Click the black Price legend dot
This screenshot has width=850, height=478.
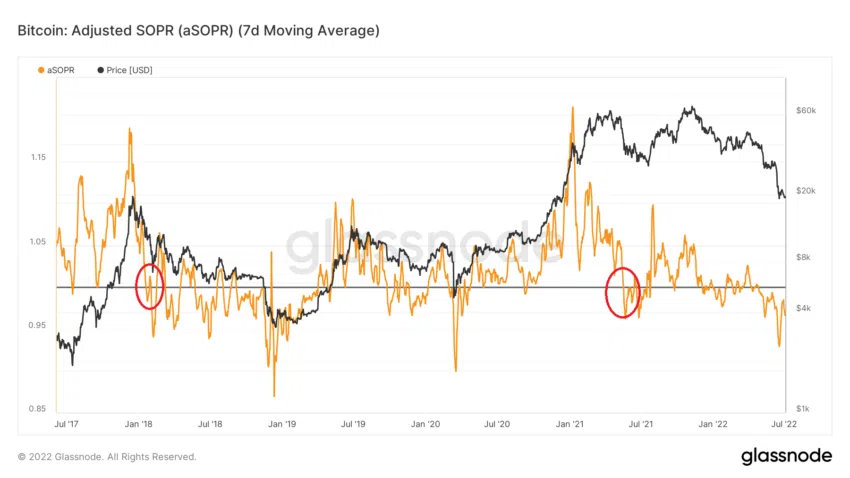pos(100,70)
